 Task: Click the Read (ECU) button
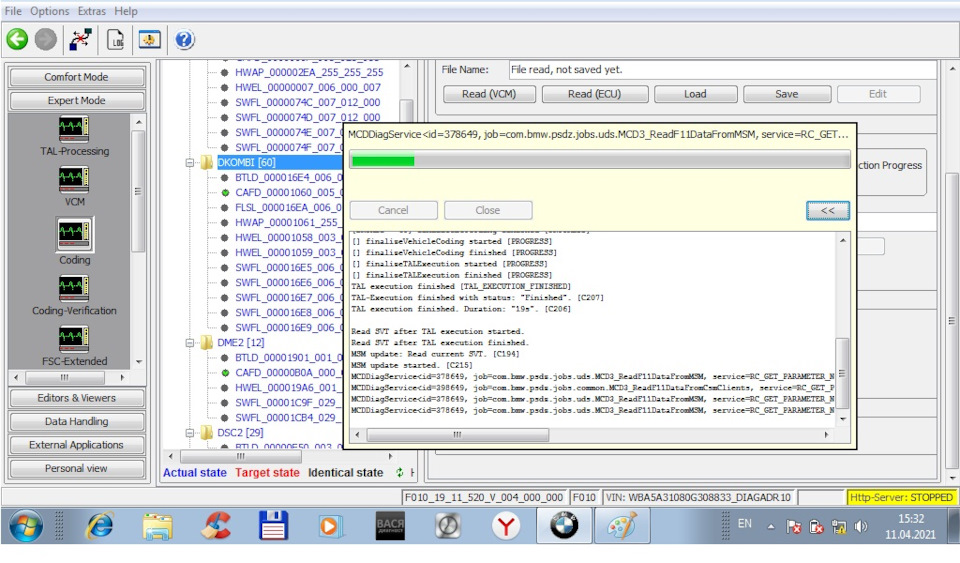coord(594,94)
